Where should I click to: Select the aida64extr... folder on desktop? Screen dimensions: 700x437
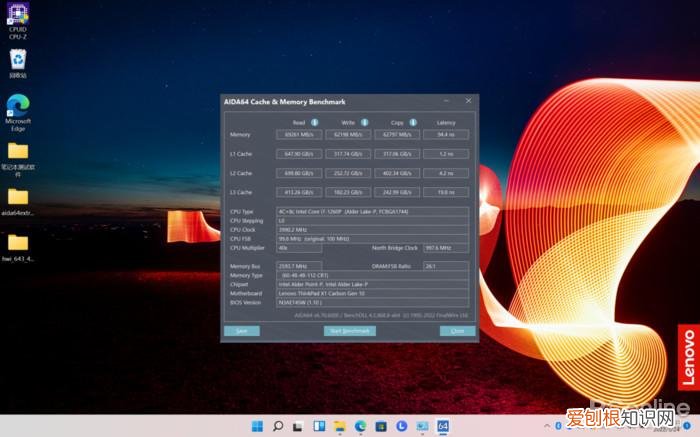18,202
